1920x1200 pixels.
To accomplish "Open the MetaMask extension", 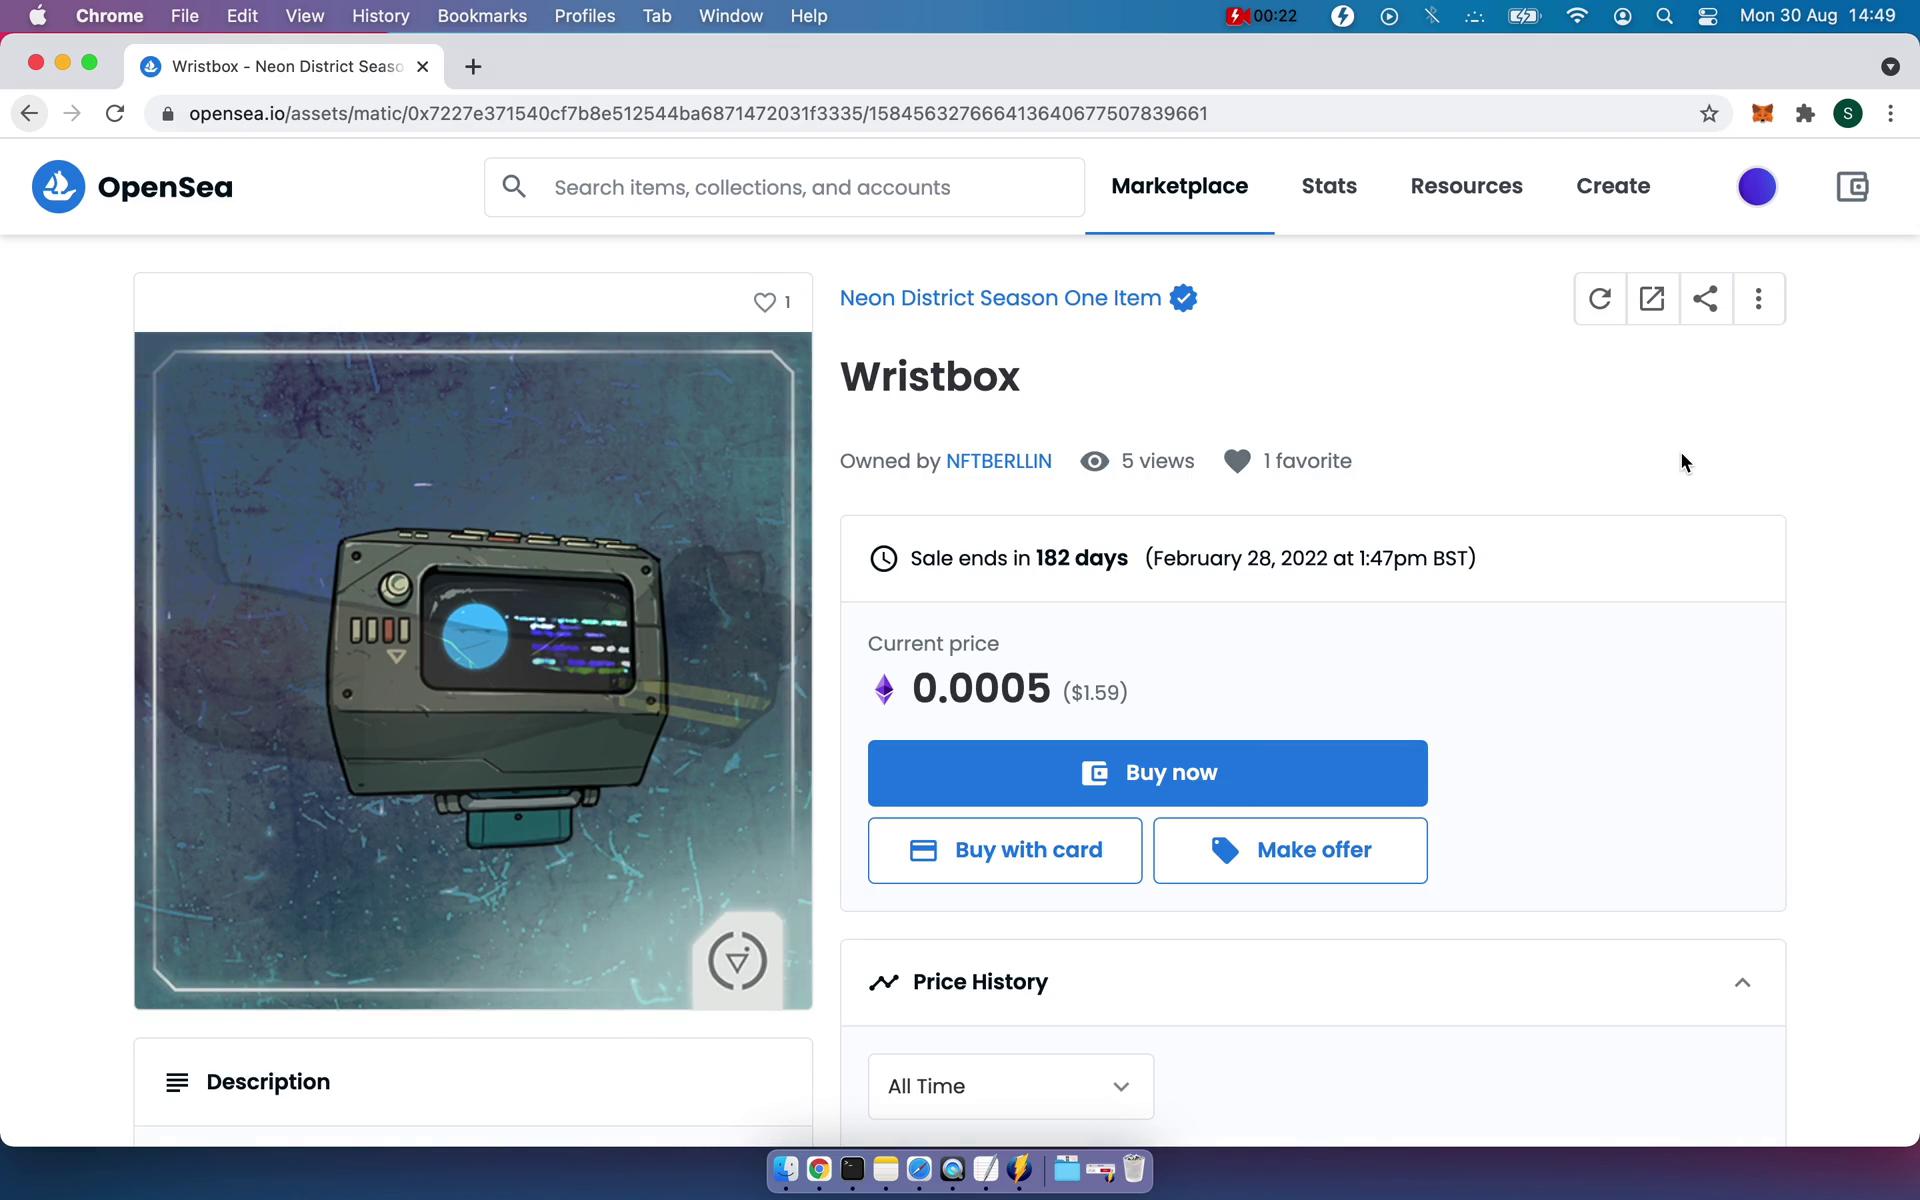I will 1762,113.
